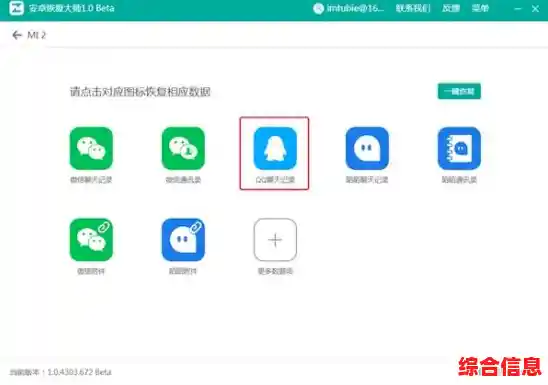The width and height of the screenshot is (548, 385).
Task: Select the QQ chat records penguin icon
Action: pos(275,148)
